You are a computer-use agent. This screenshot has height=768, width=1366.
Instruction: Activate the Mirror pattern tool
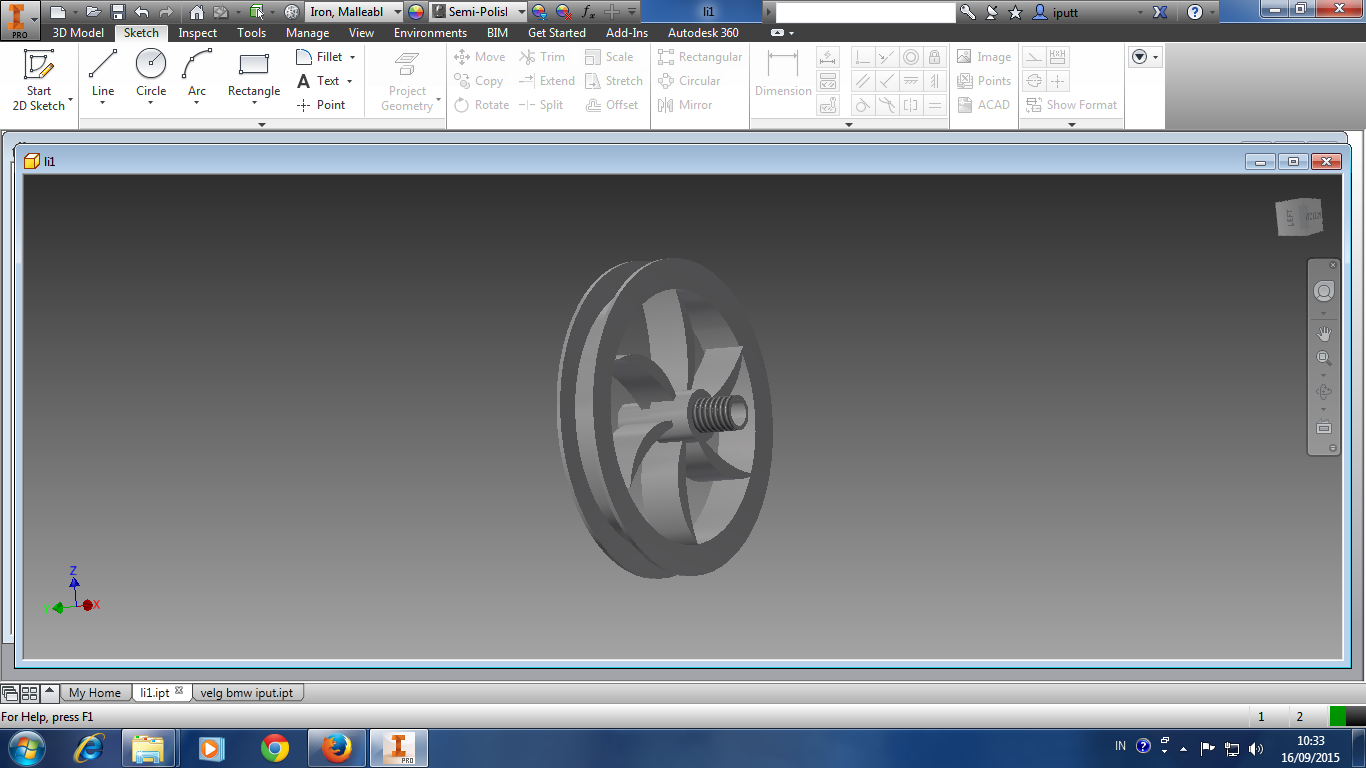(x=691, y=105)
